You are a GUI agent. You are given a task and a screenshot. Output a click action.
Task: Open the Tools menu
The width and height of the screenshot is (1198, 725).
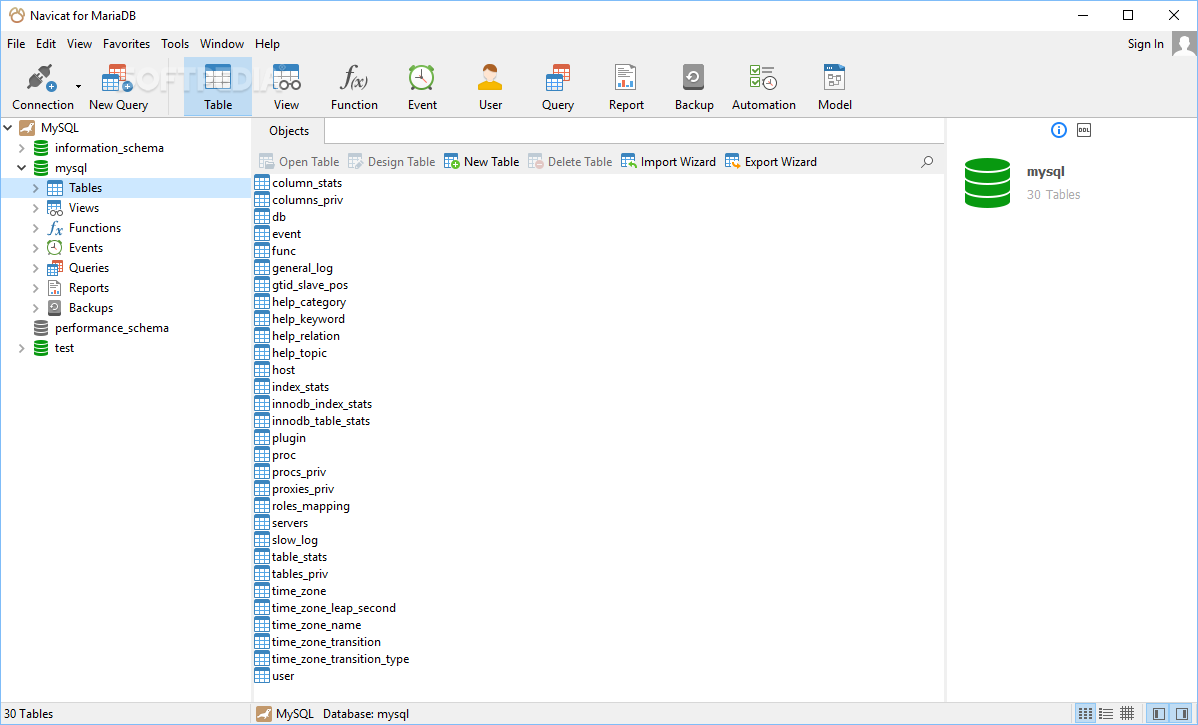coord(175,44)
